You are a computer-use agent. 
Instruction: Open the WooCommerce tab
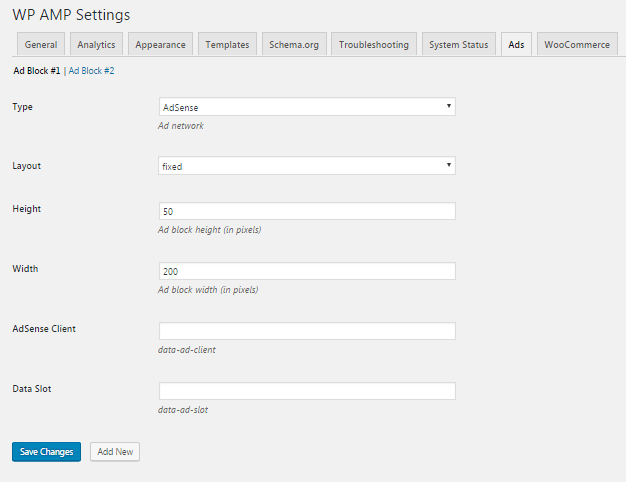[x=577, y=44]
